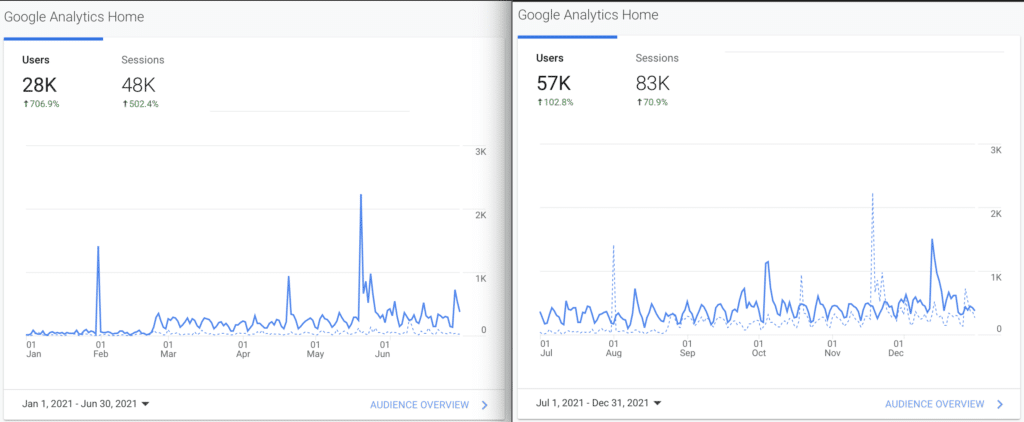
Task: Click the 01 Jun axis label
Action: [x=385, y=349]
